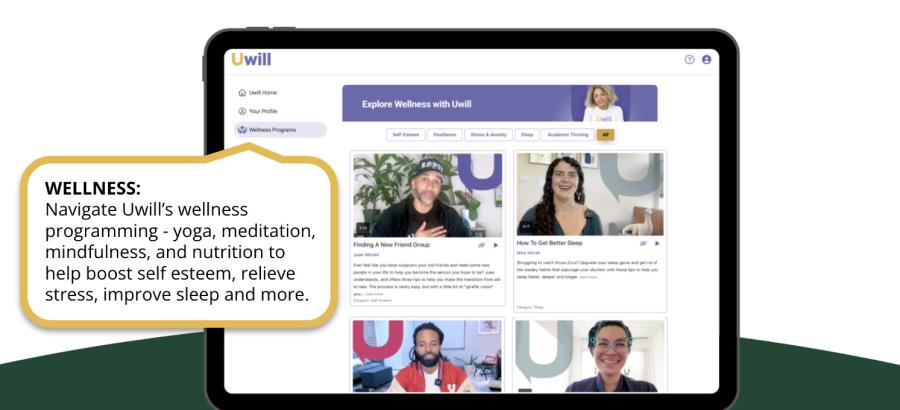Select Wellness Programs in sidebar
The height and width of the screenshot is (410, 900).
[280, 130]
